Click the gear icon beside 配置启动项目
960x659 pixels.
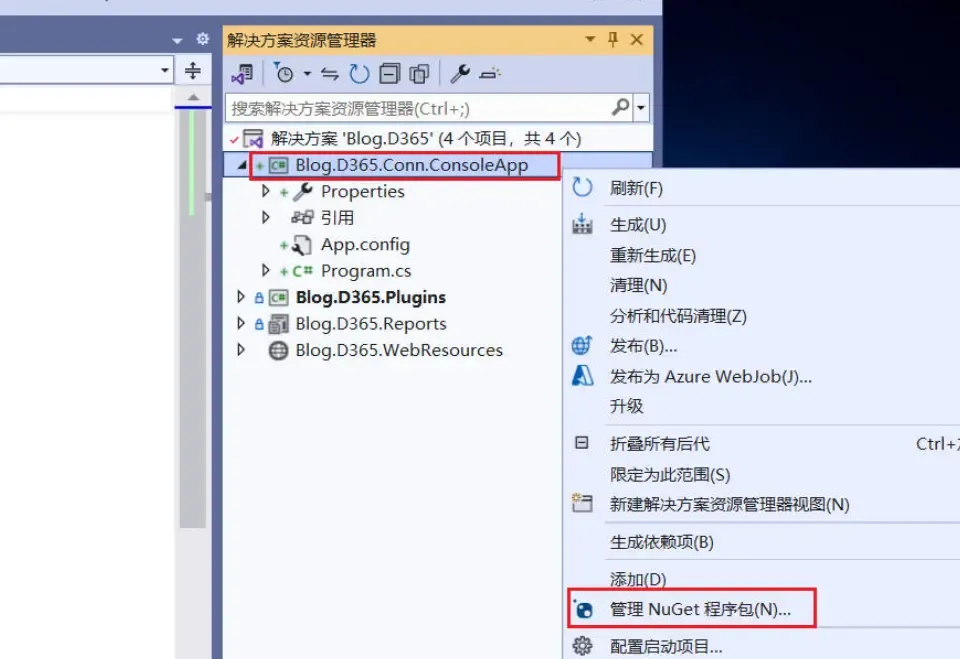(582, 646)
